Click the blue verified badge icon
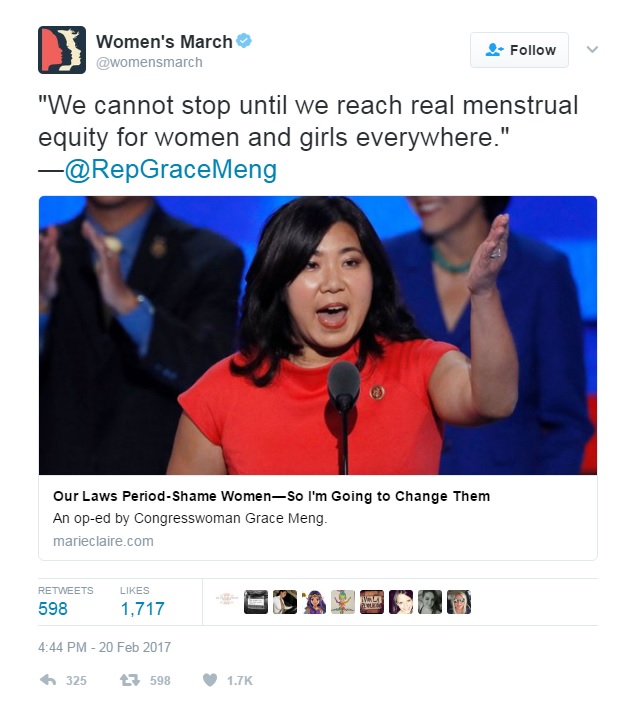The image size is (640, 706). 244,41
